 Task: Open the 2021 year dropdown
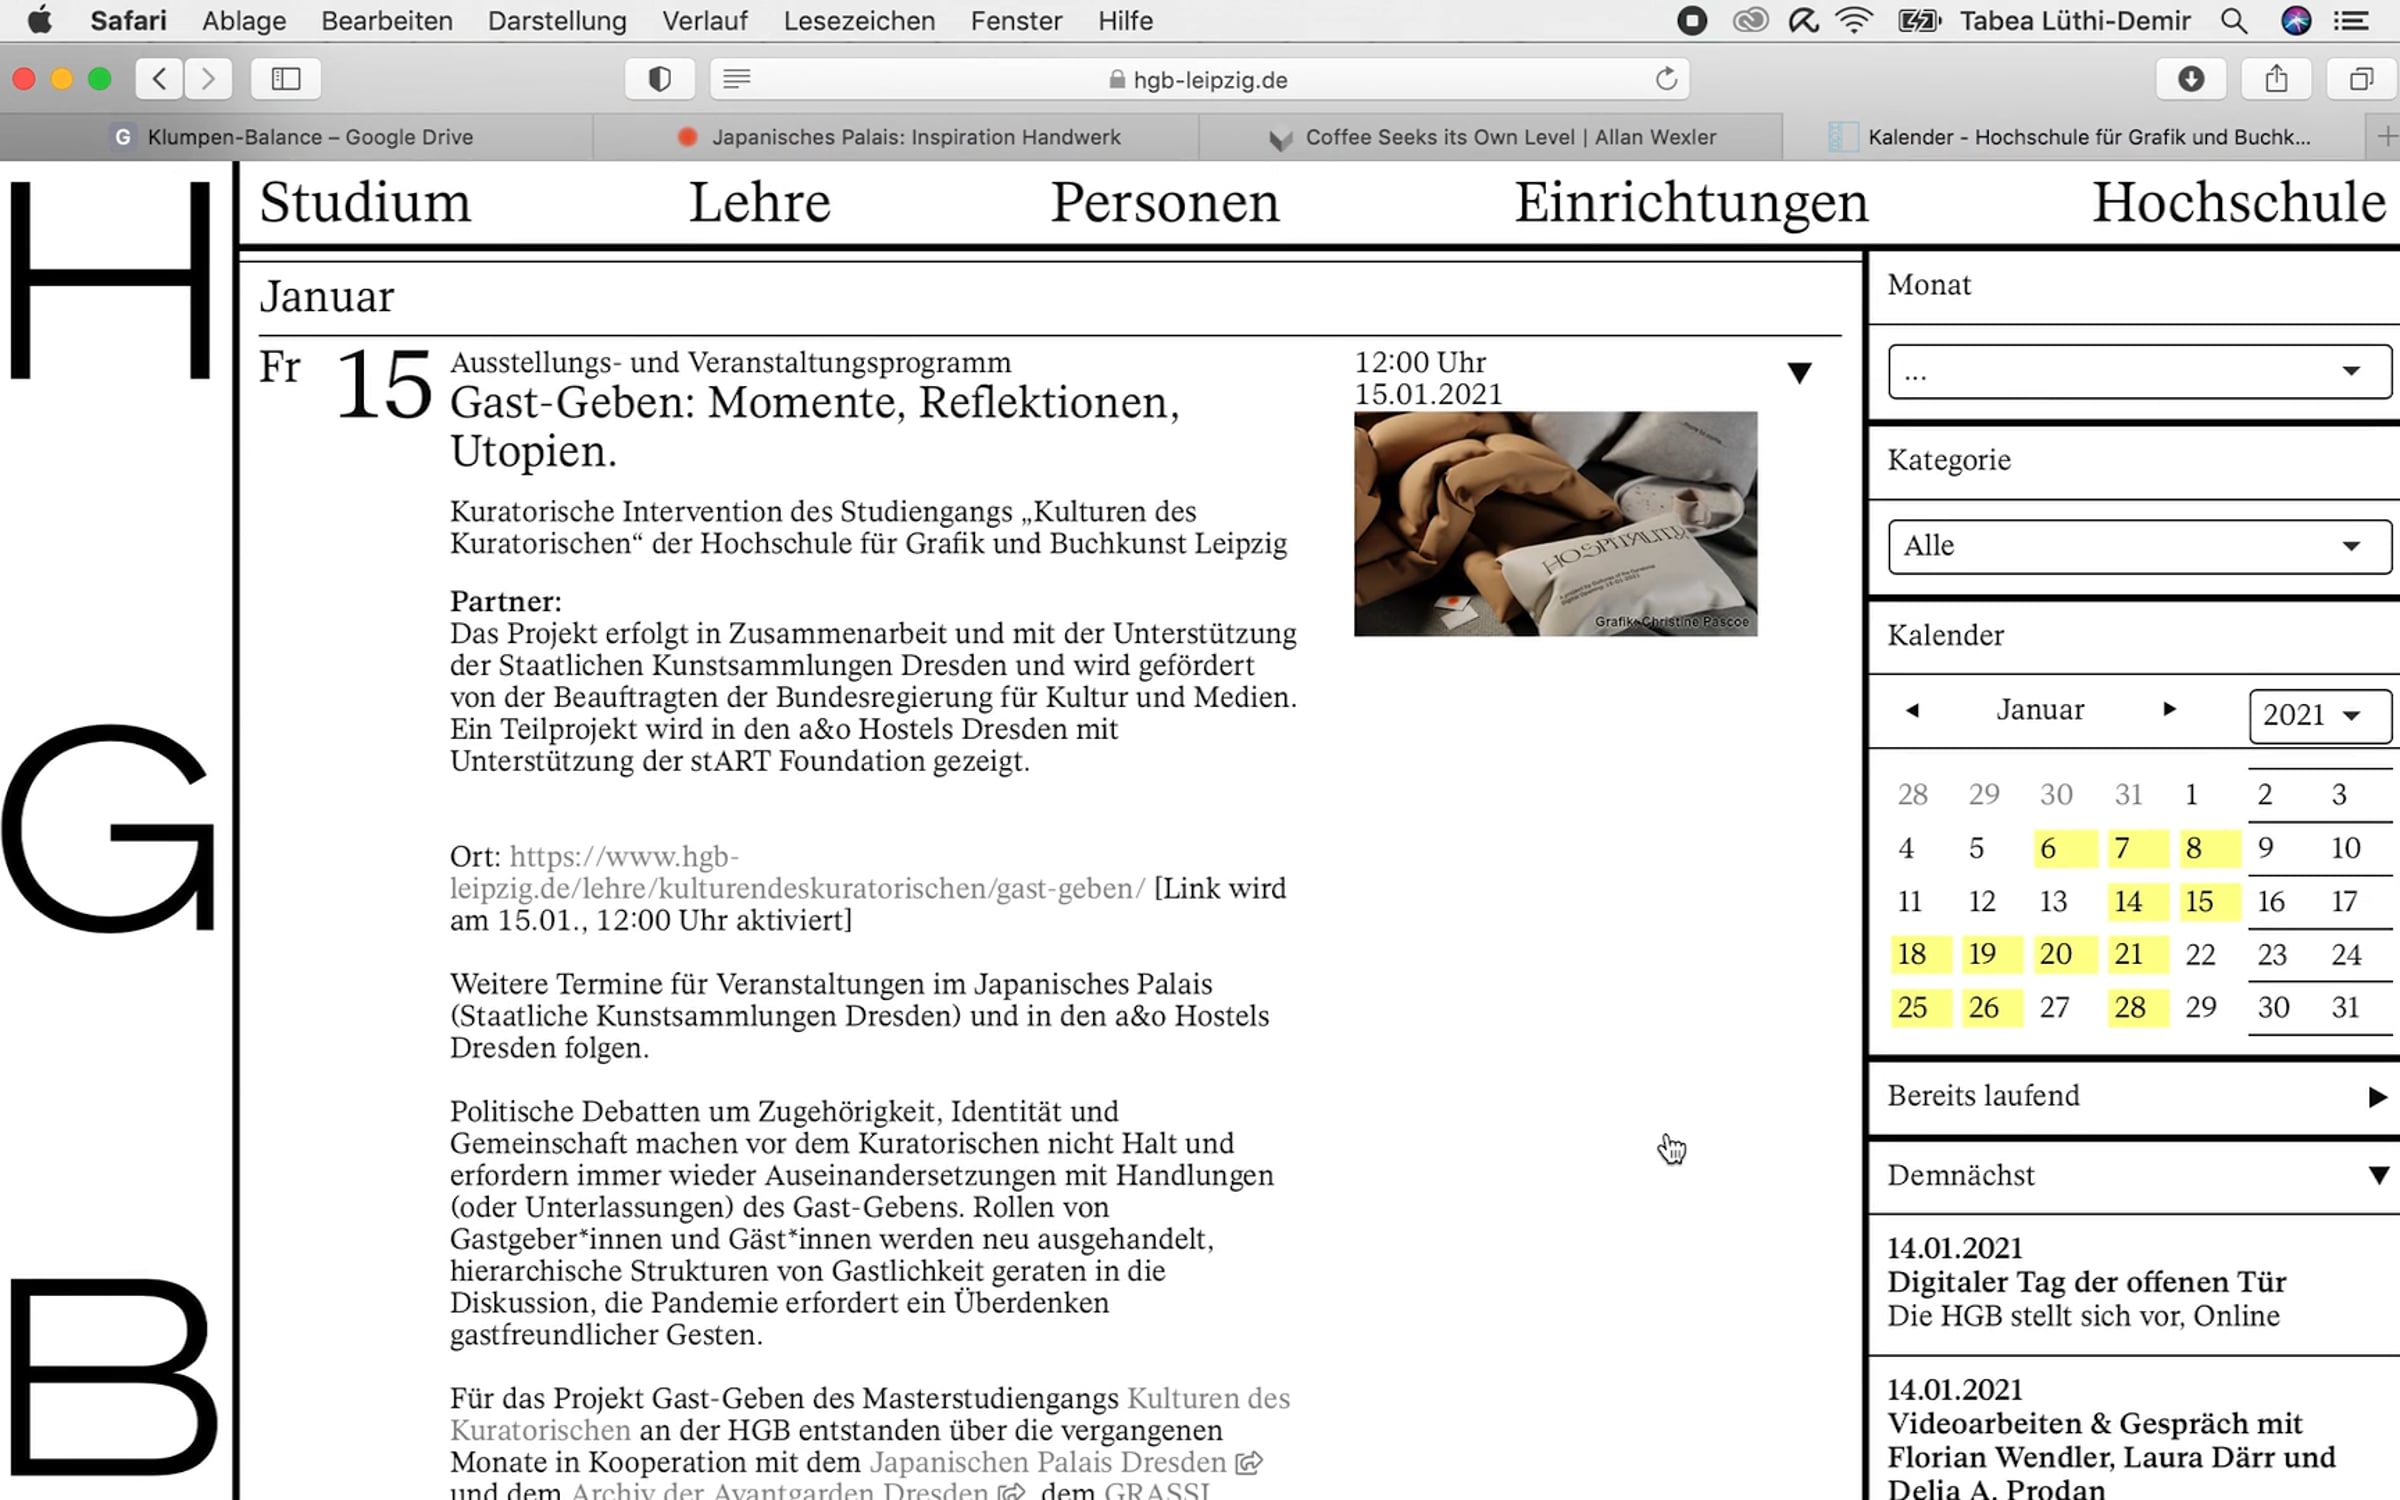tap(2319, 715)
